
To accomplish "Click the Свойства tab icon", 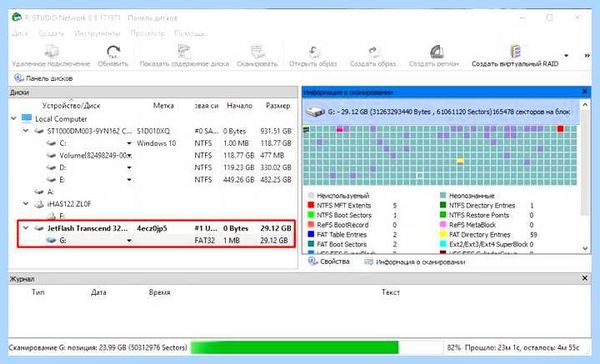I will [x=313, y=261].
